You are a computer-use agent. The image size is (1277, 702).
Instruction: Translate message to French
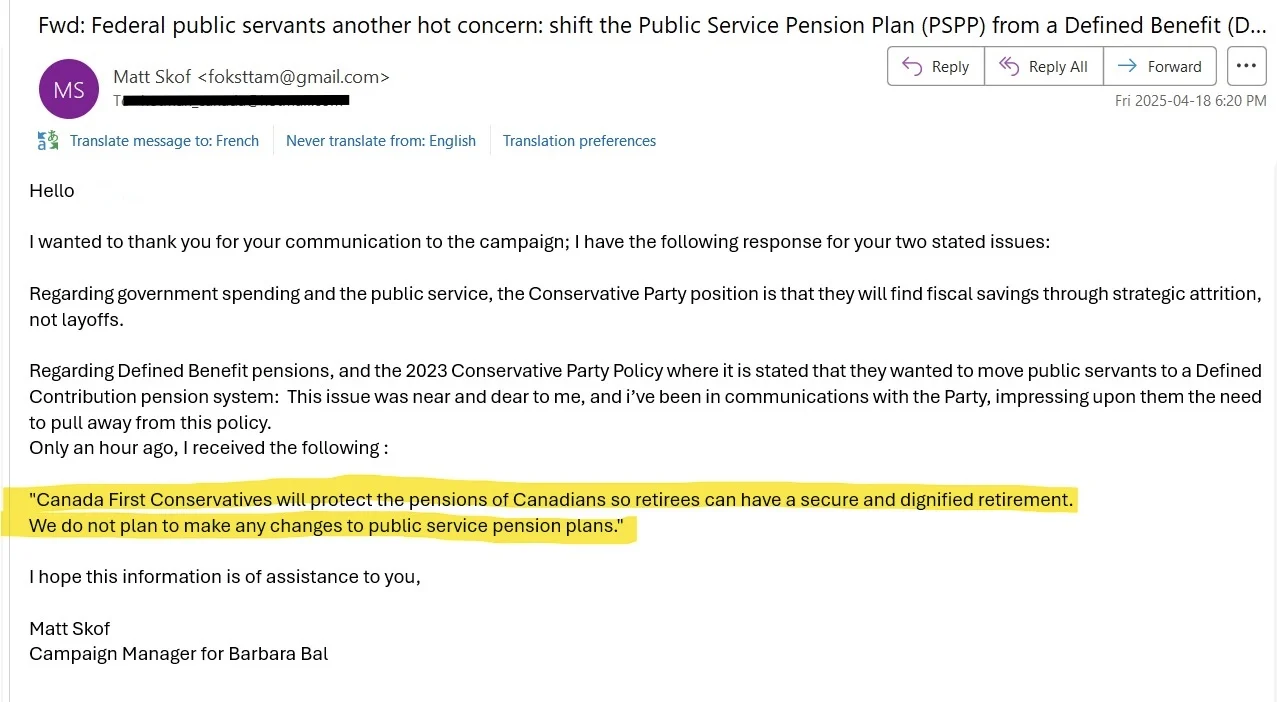click(164, 141)
